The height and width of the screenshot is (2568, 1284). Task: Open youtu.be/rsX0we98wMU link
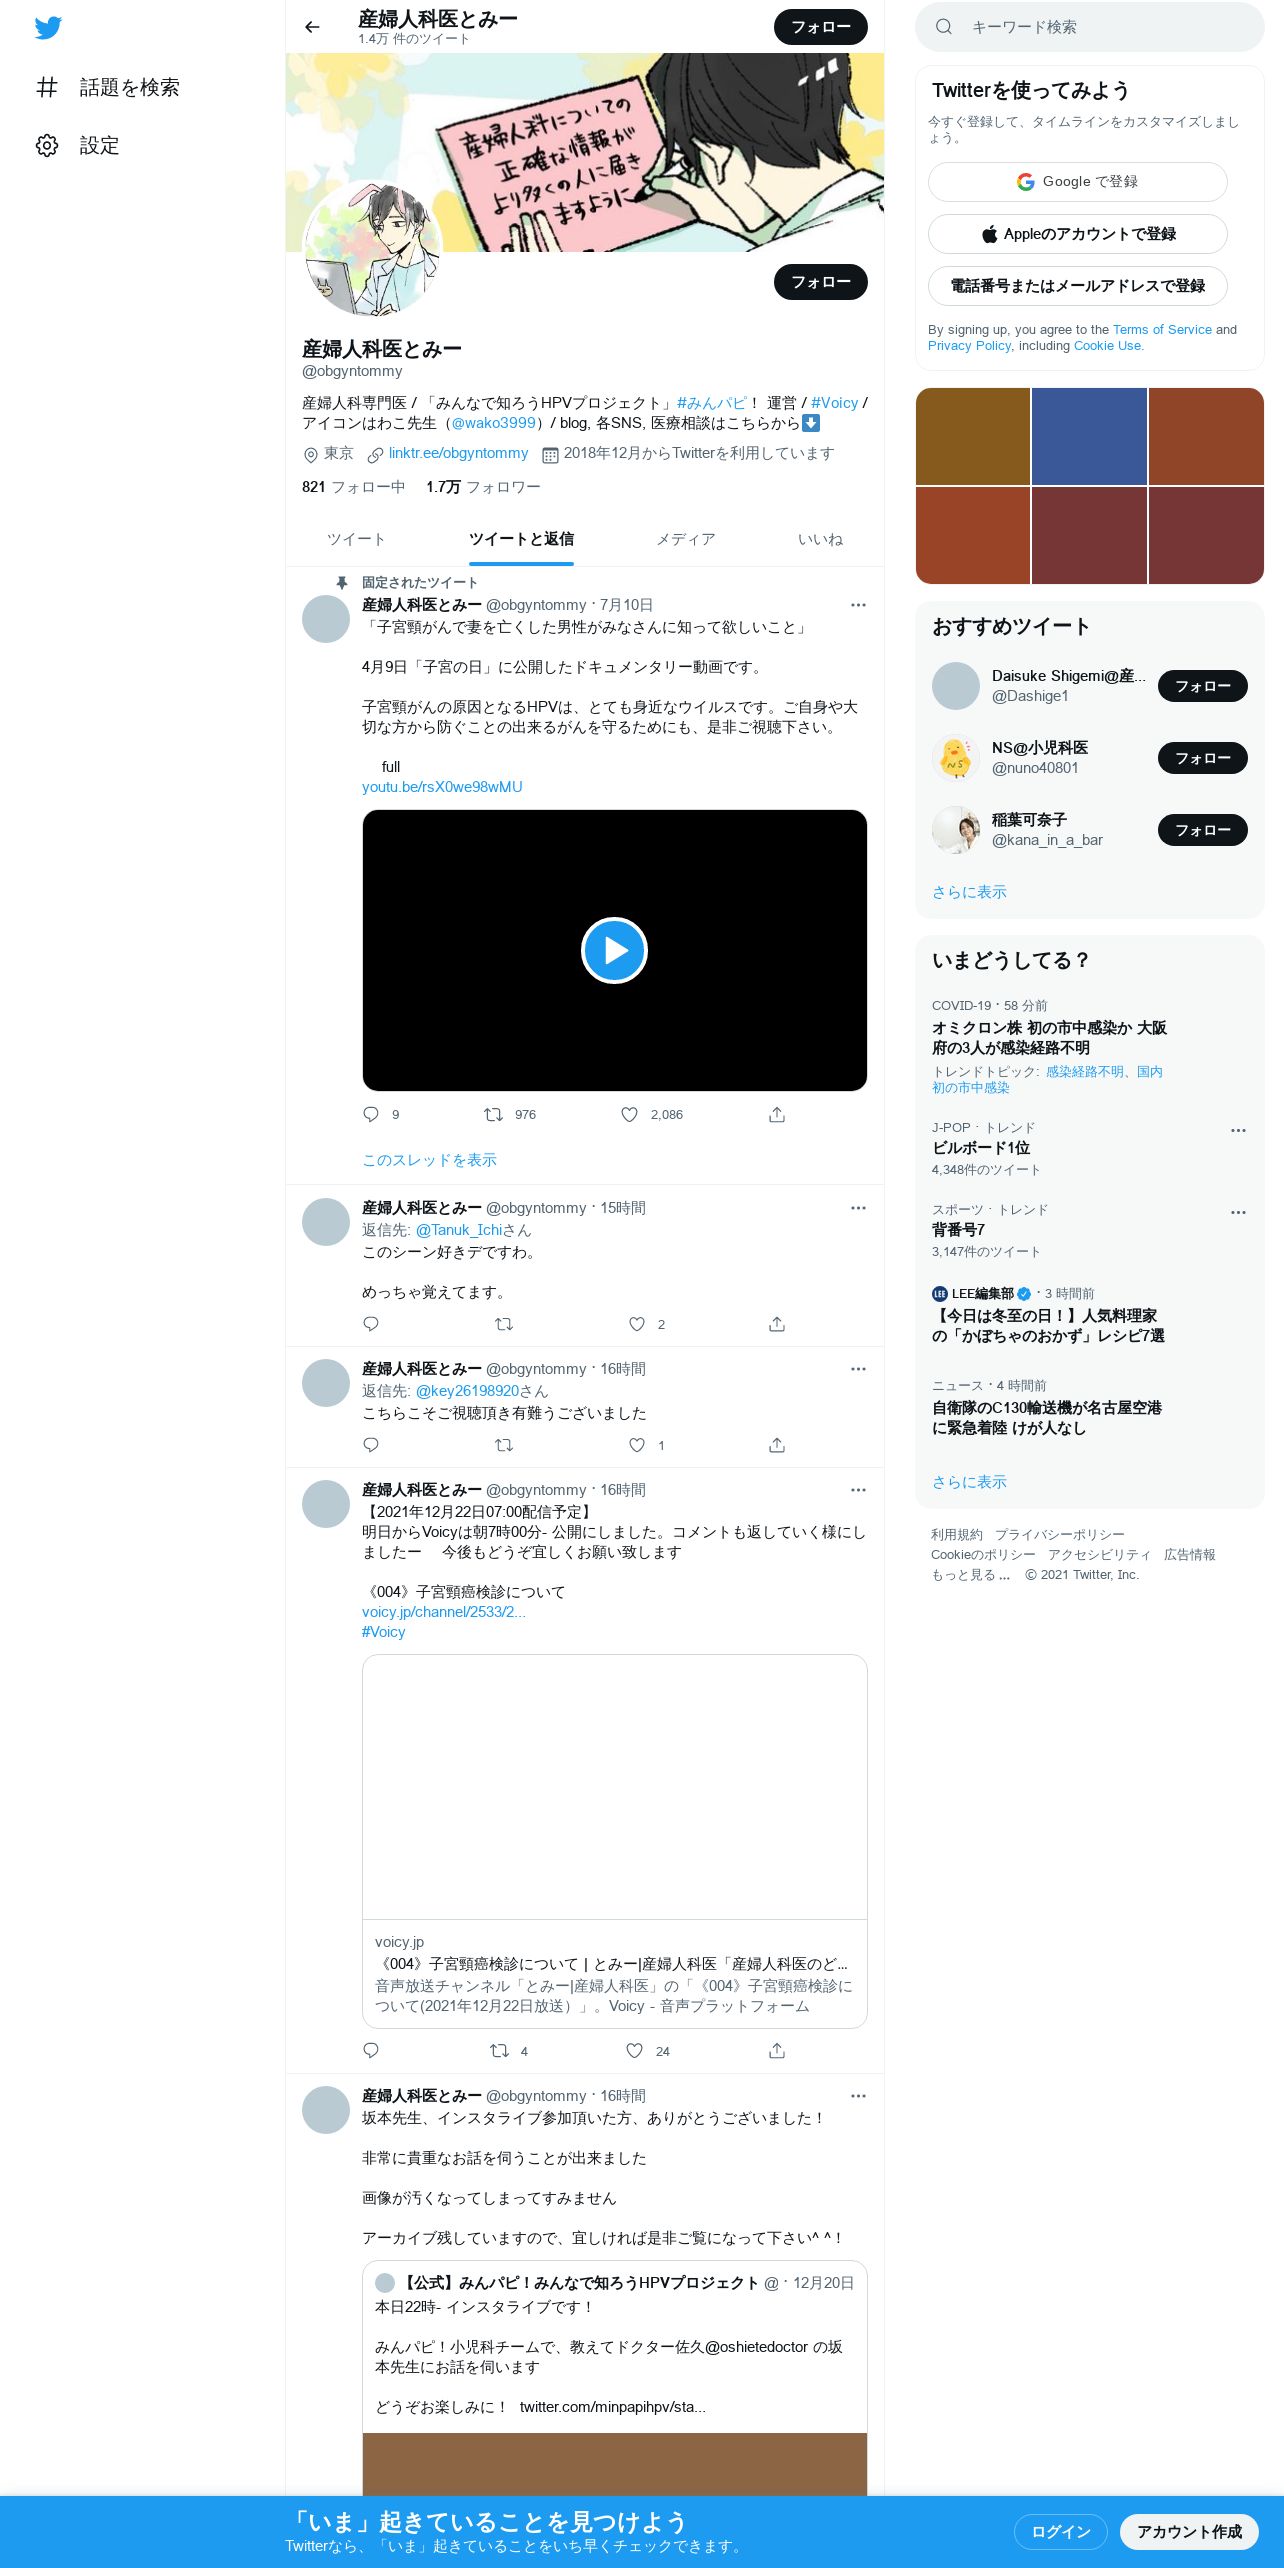(442, 787)
